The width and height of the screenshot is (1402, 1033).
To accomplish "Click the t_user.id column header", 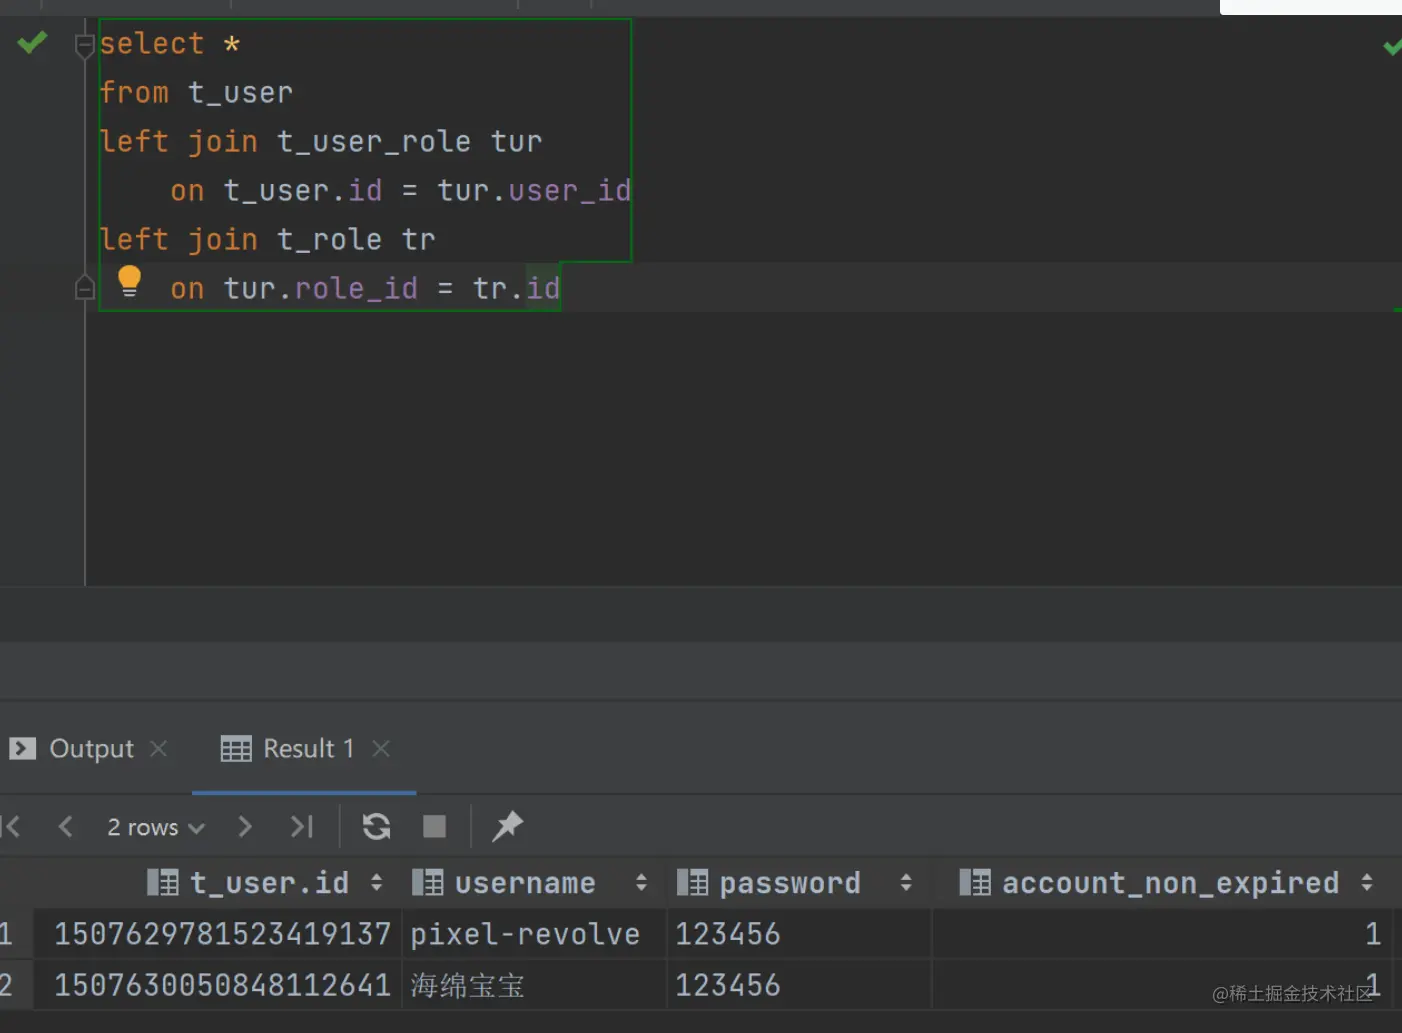I will point(269,883).
